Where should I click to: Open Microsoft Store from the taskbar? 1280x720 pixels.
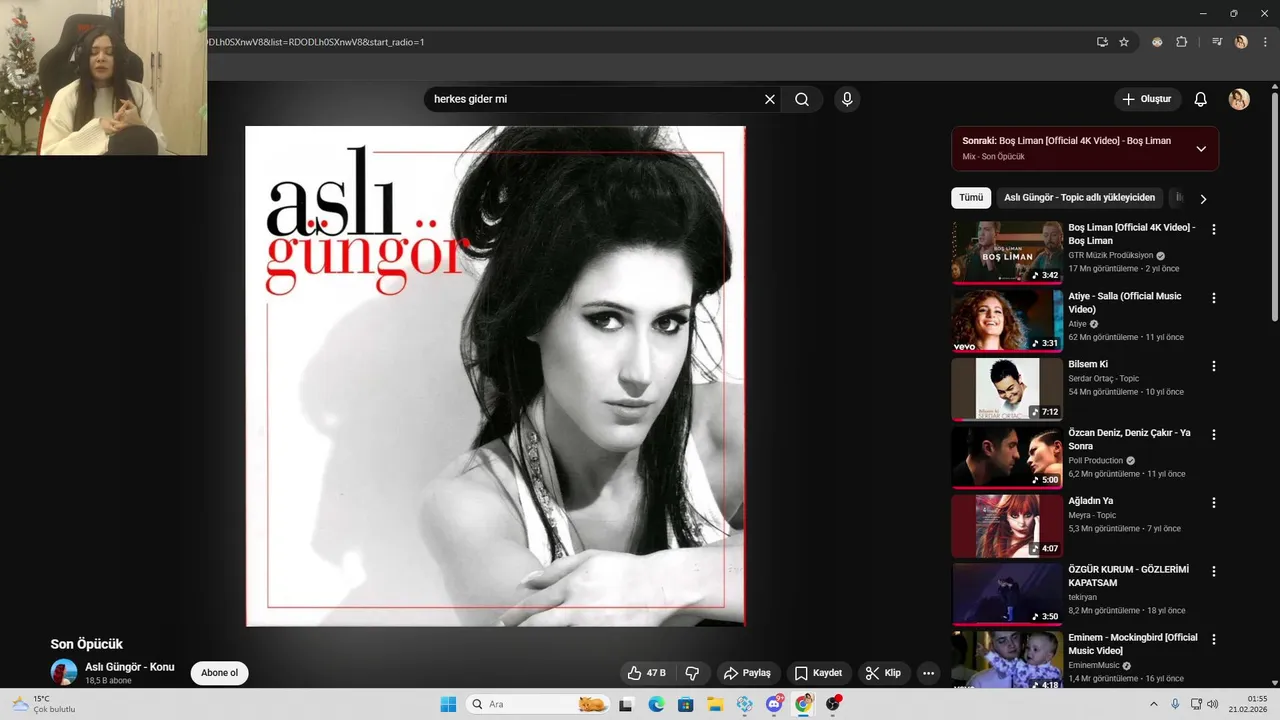pyautogui.click(x=686, y=704)
